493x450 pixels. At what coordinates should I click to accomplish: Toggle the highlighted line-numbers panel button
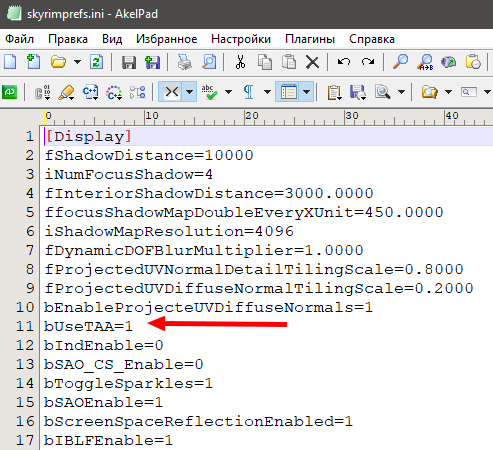pos(289,92)
